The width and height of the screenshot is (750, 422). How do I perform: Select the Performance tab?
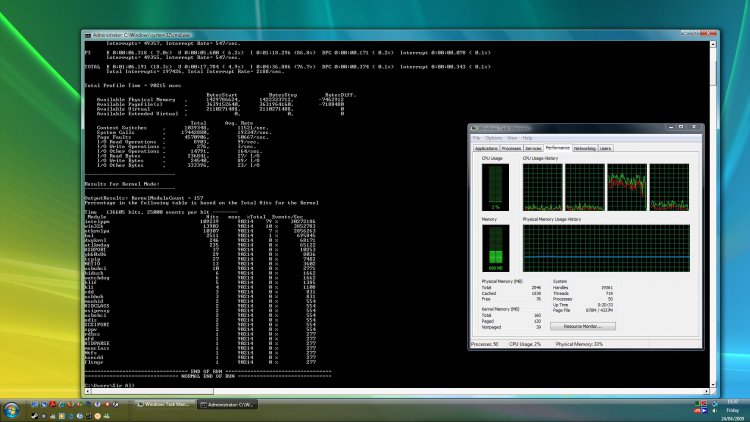(558, 148)
